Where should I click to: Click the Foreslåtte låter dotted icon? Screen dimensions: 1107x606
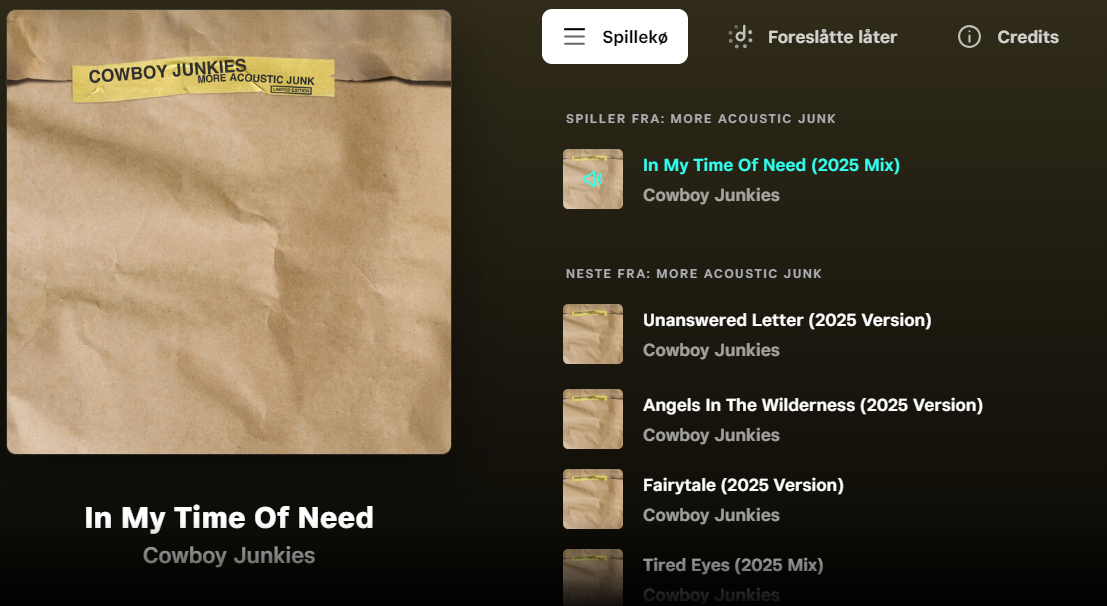tap(741, 37)
